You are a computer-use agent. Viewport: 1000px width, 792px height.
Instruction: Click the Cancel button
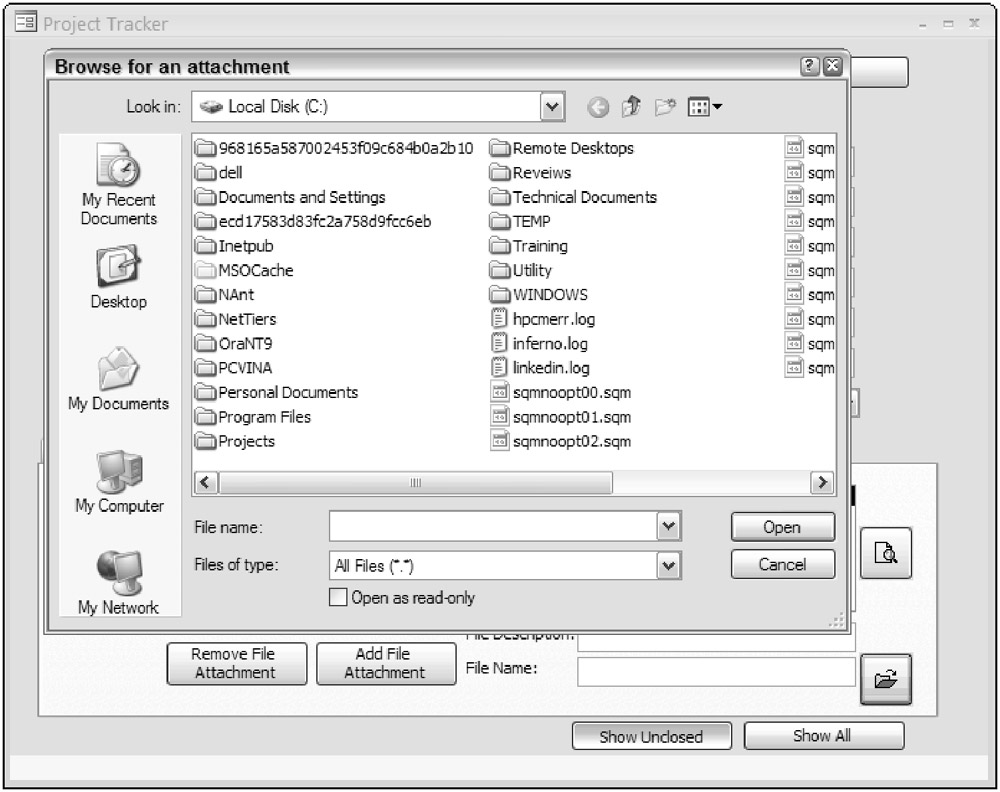[x=782, y=565]
